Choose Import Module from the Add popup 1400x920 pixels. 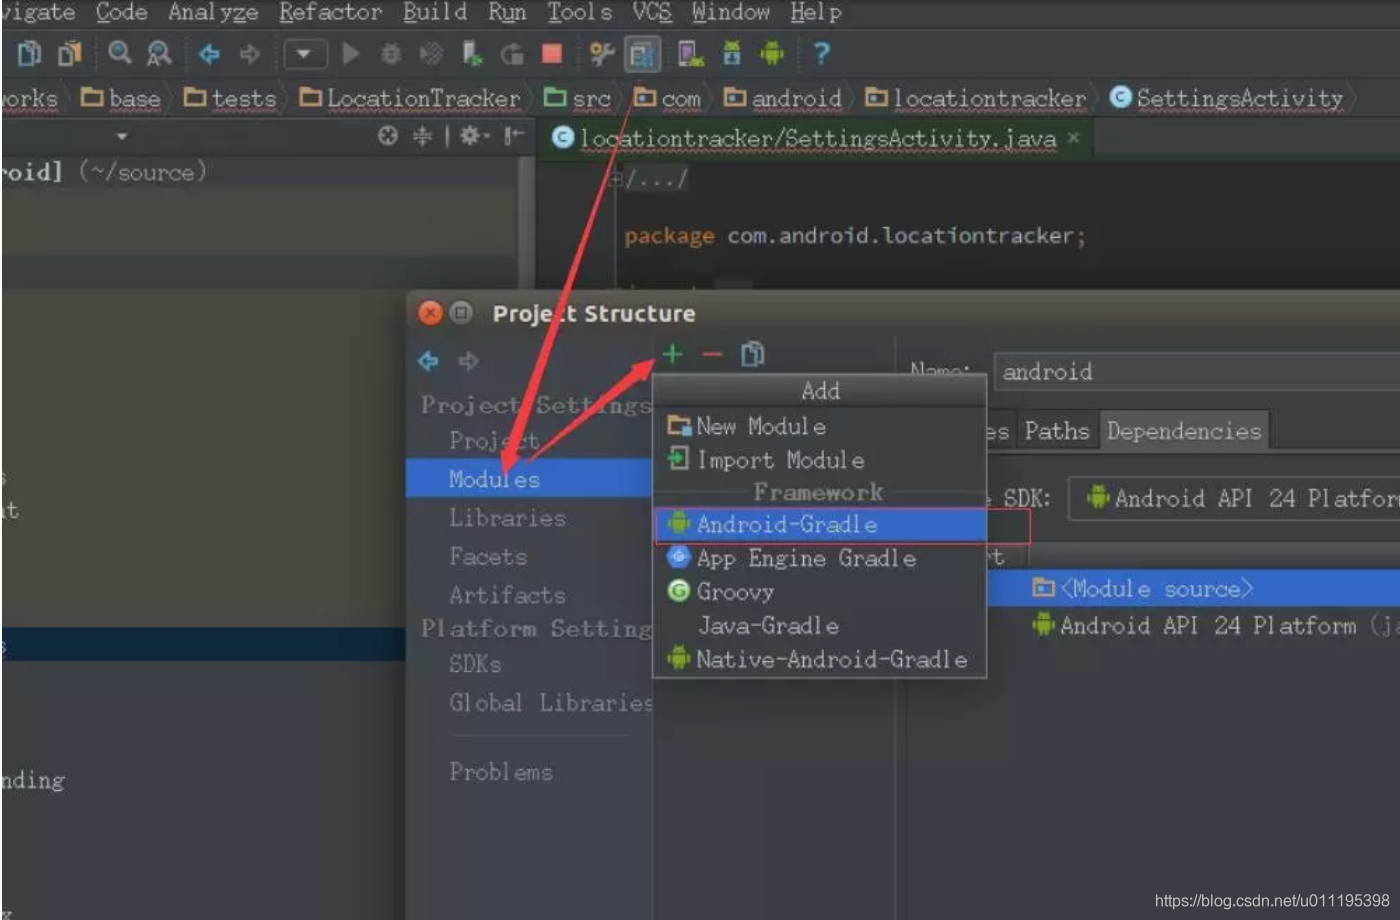click(x=819, y=460)
